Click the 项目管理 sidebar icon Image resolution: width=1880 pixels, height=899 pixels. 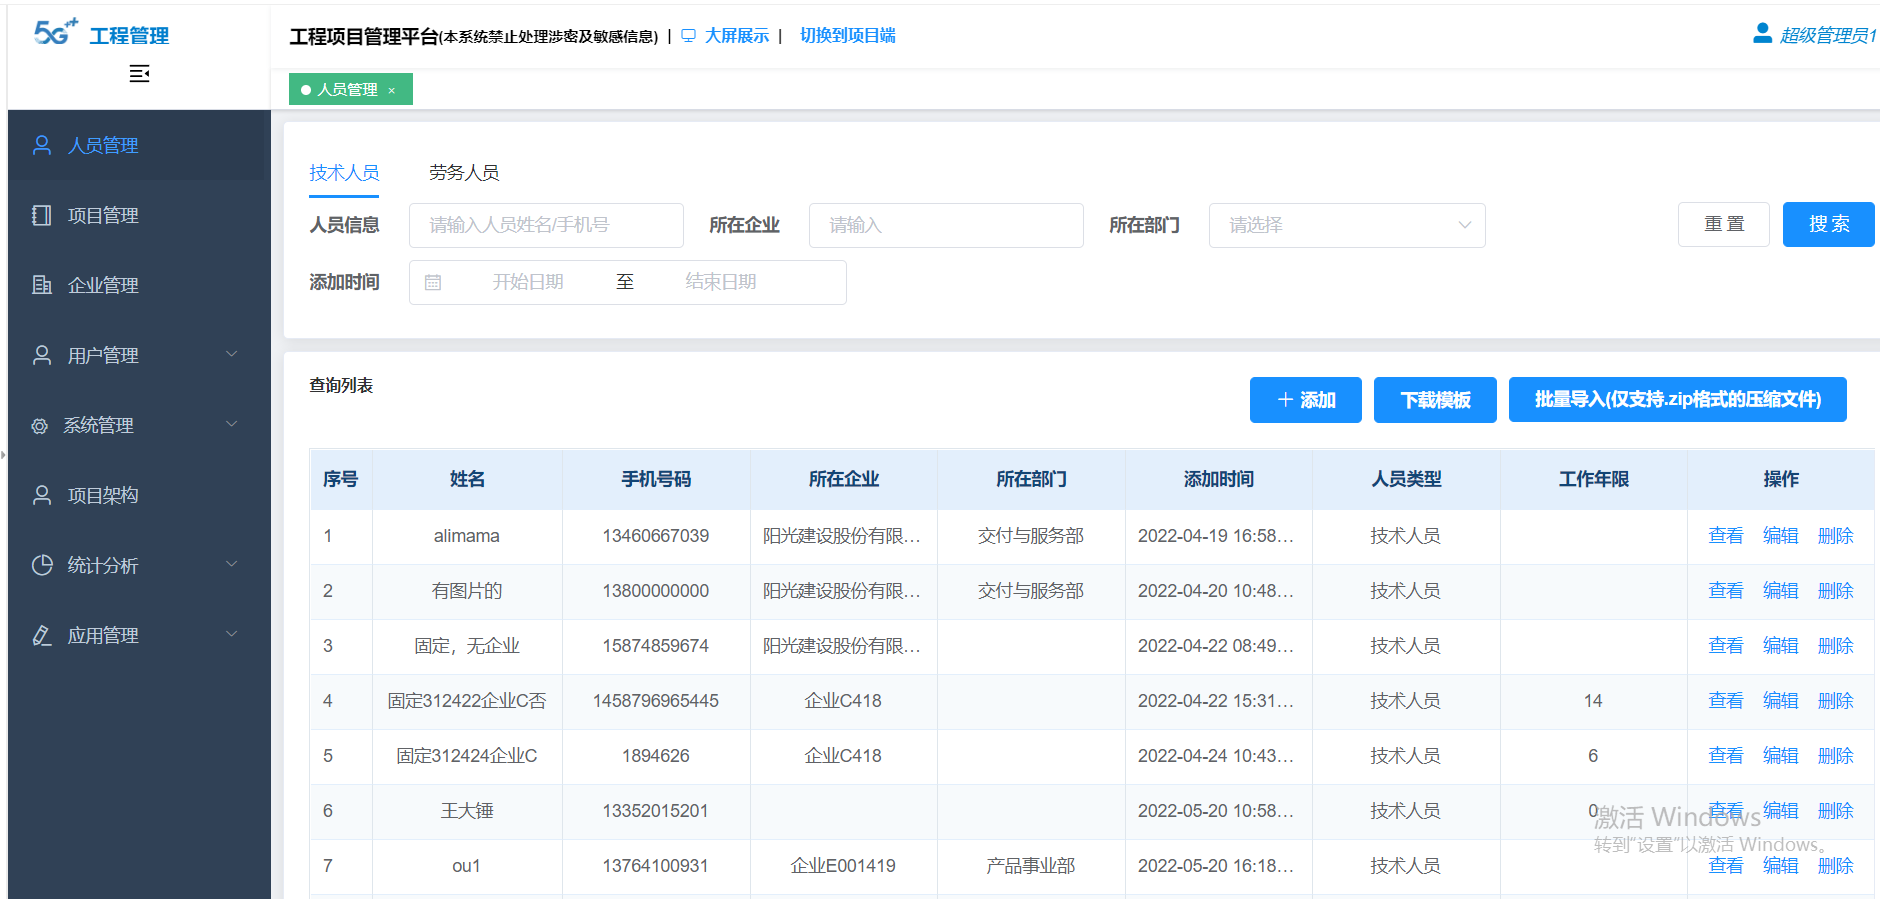(x=42, y=216)
